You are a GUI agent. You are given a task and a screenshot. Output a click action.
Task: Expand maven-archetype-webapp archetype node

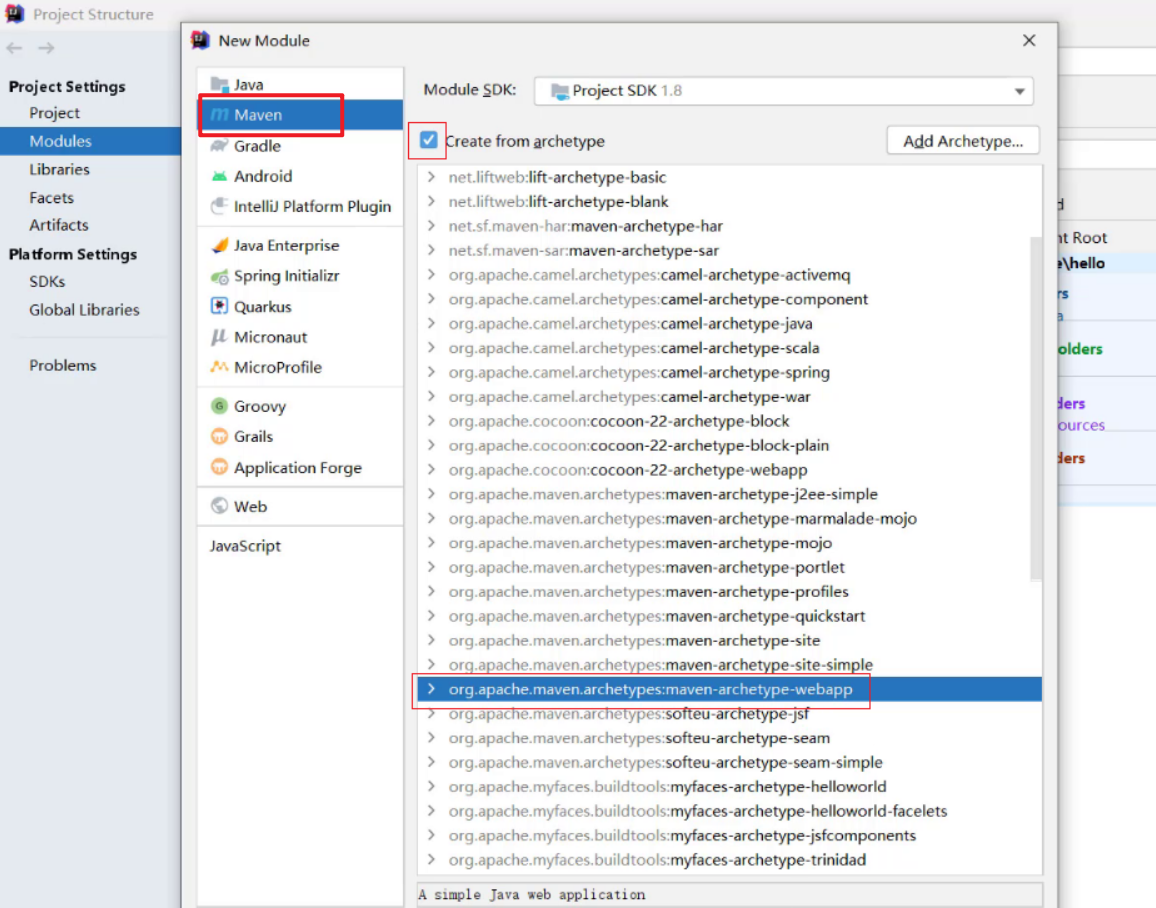coord(431,688)
